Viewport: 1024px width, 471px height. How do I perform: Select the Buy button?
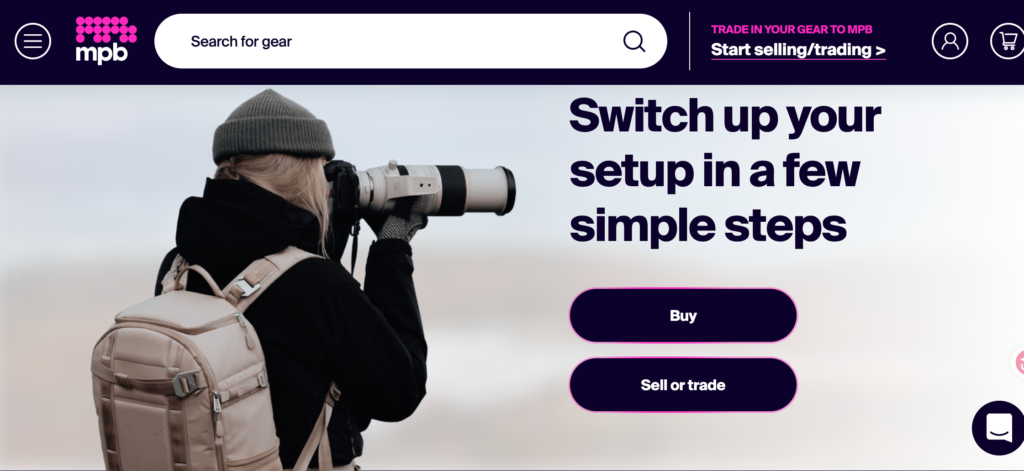[x=683, y=316]
